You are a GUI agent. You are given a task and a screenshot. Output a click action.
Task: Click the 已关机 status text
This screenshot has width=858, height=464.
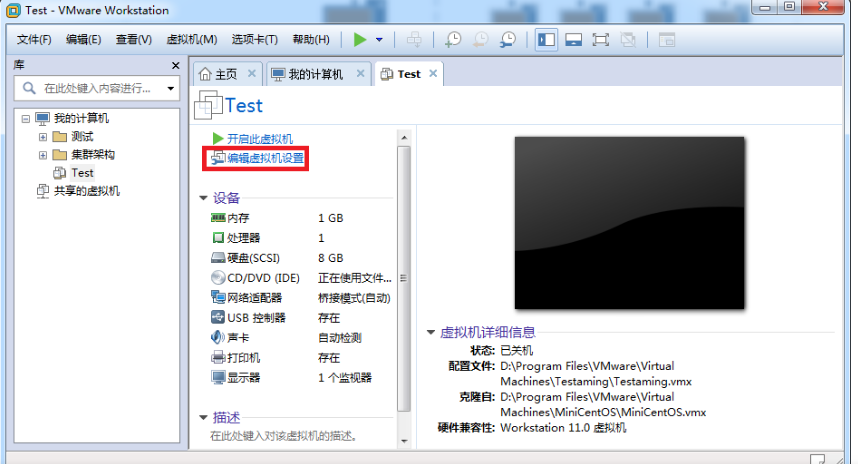517,351
